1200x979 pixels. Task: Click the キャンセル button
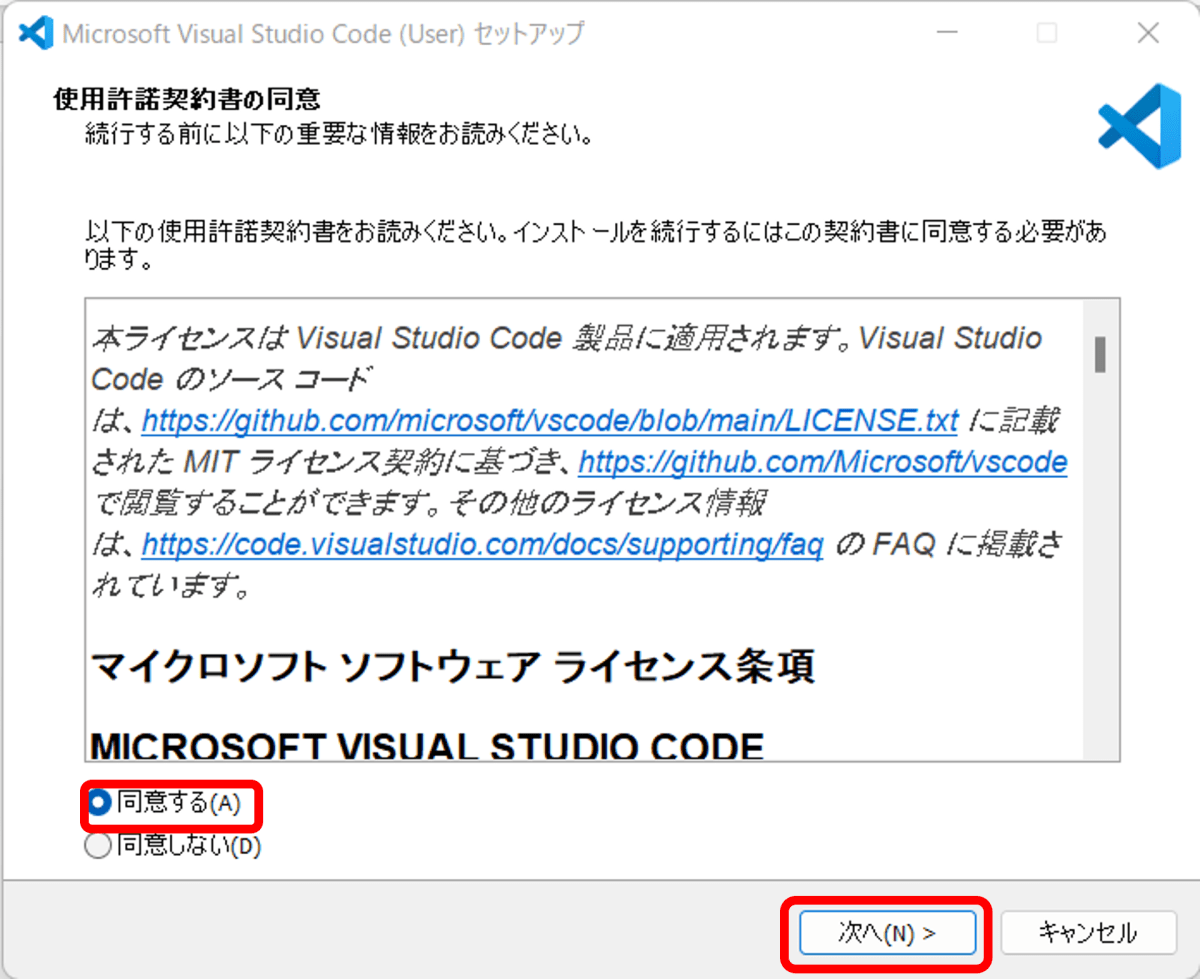[x=1087, y=933]
